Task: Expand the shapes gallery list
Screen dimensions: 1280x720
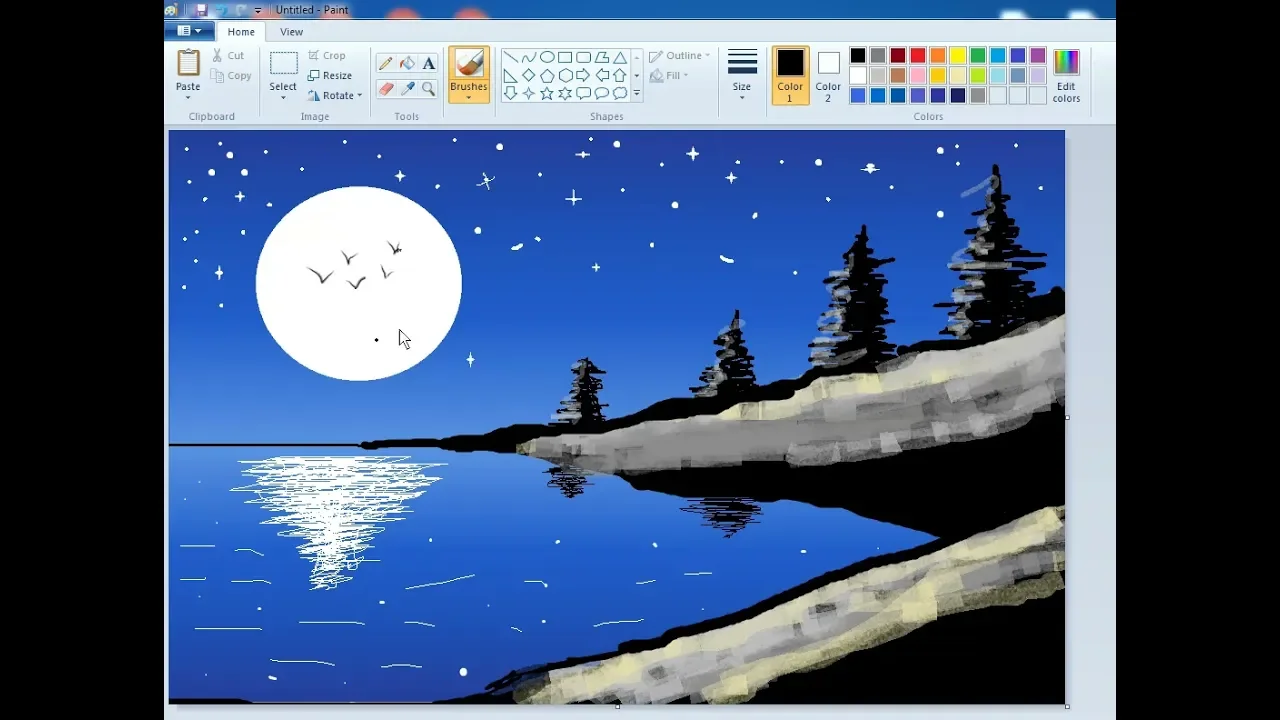Action: click(637, 94)
